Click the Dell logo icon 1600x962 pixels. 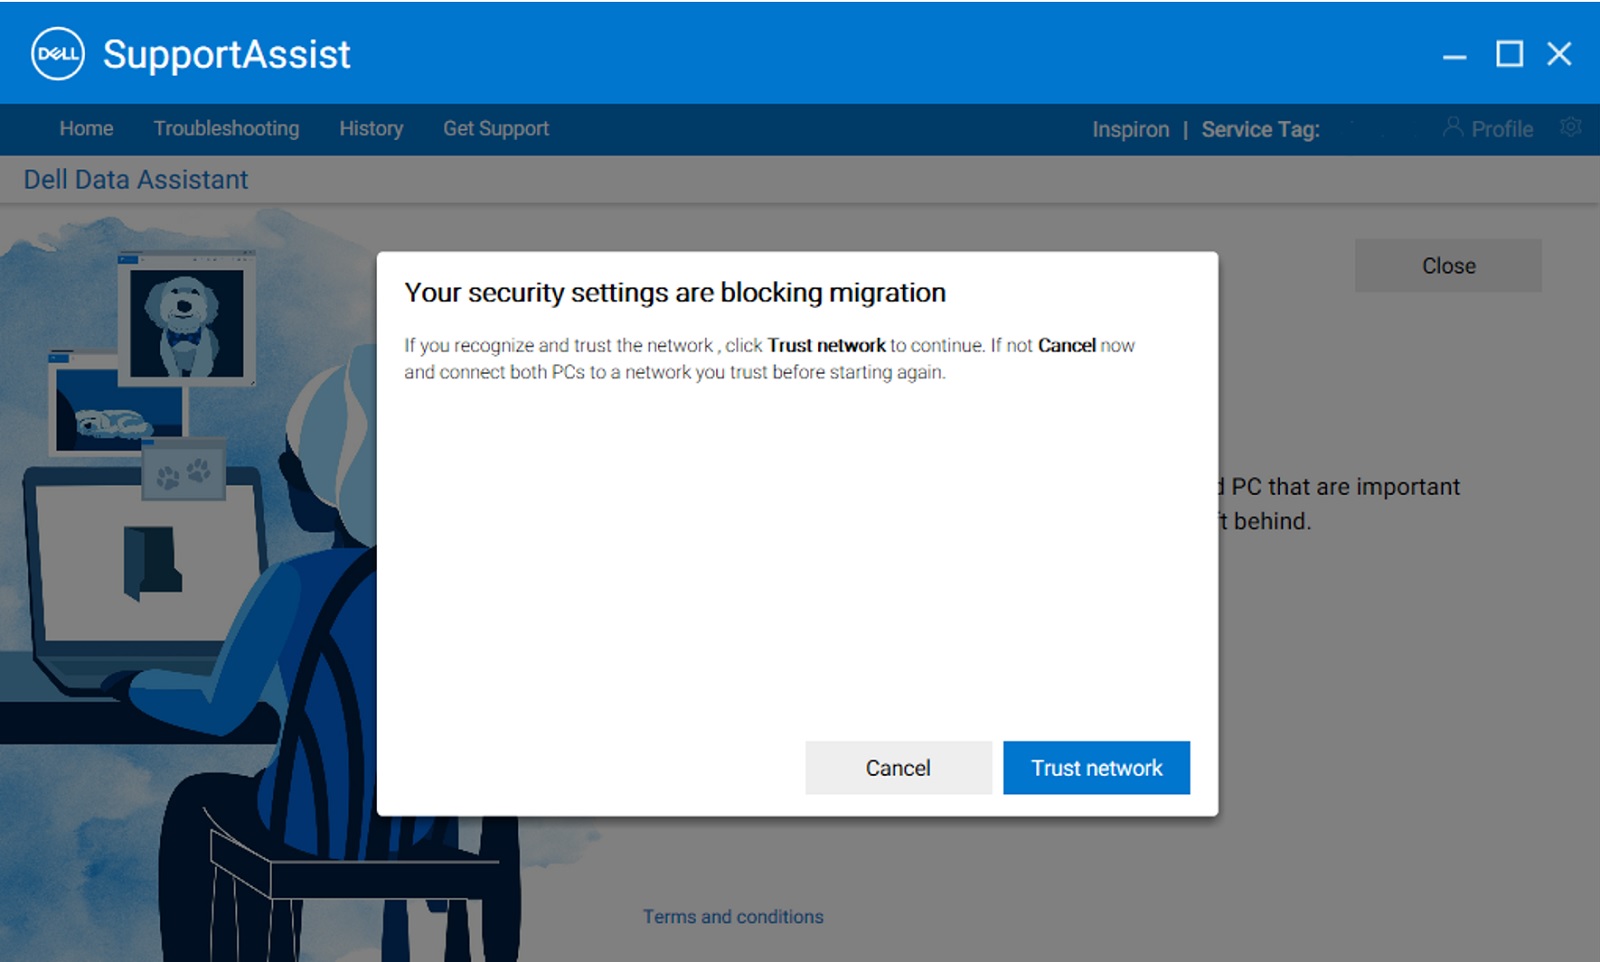(x=60, y=54)
